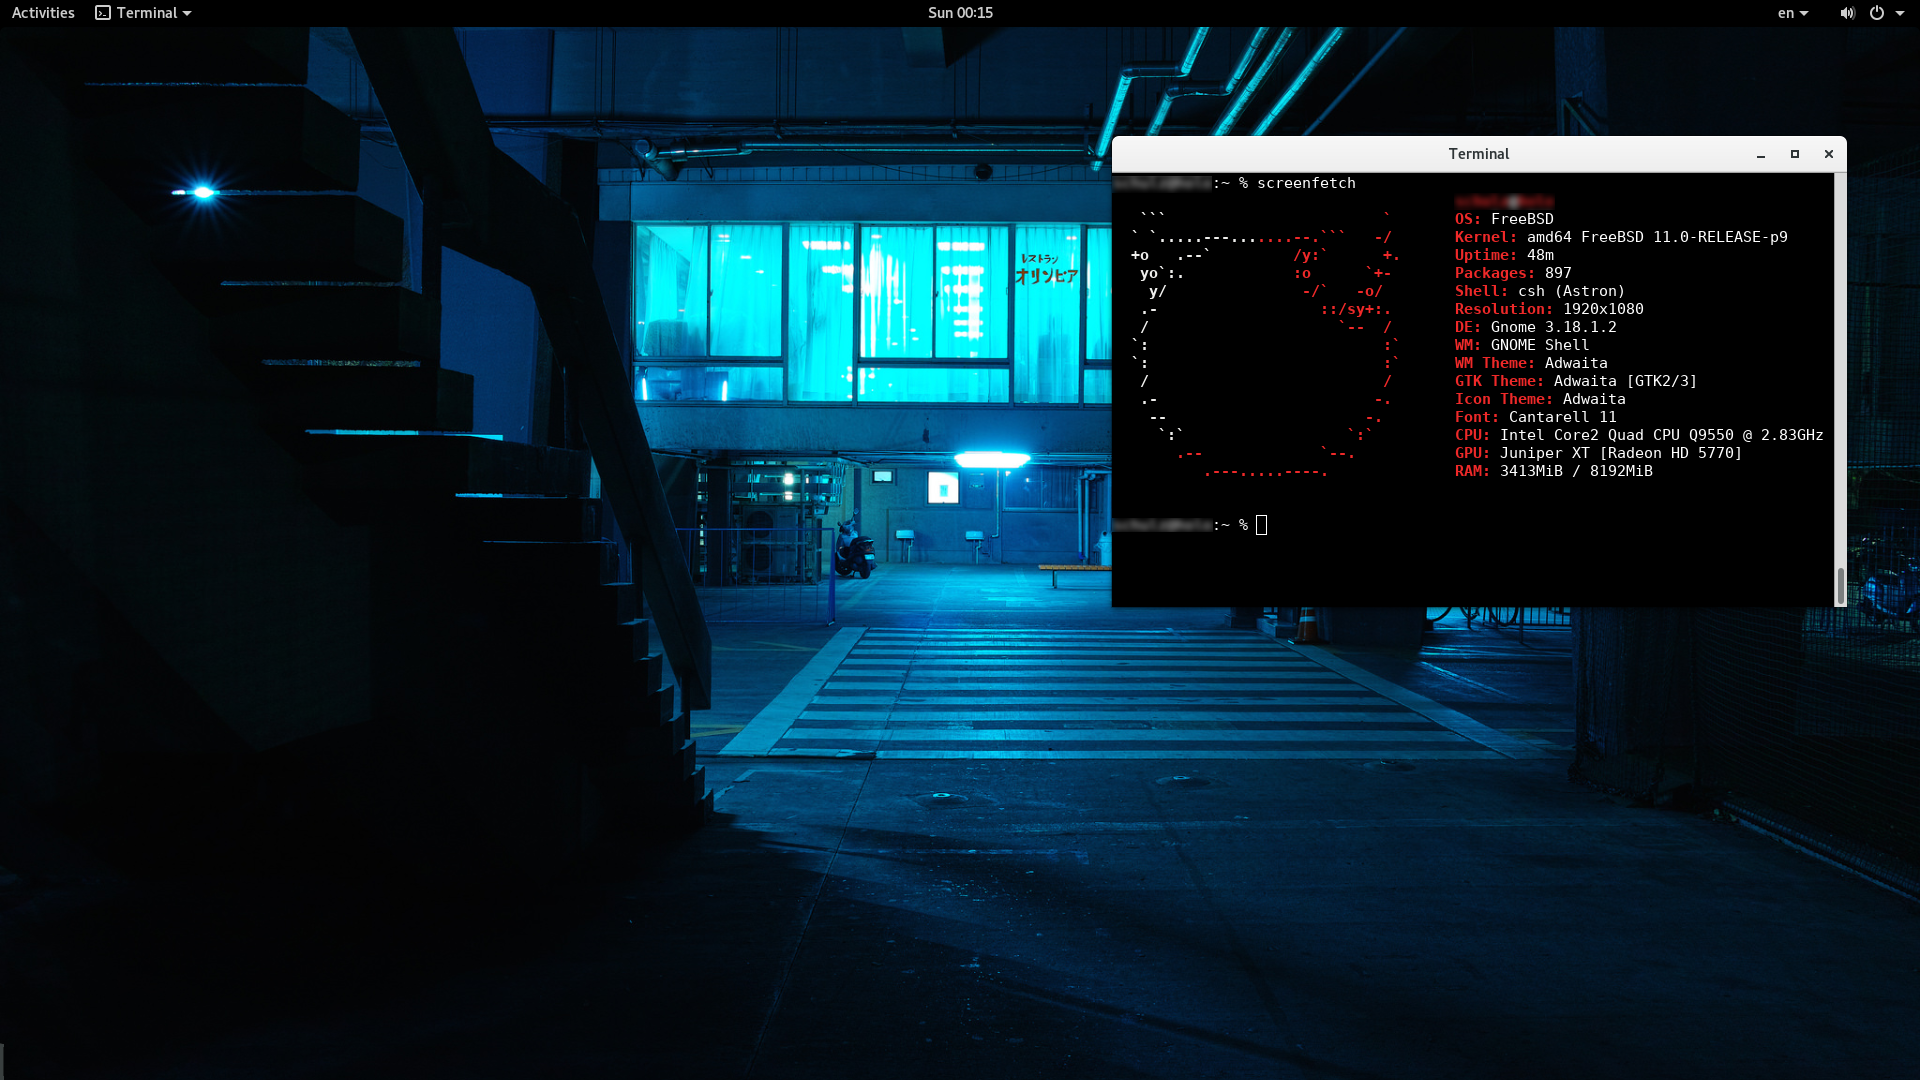Open the Sun 00:15 clock calendar

pos(960,13)
